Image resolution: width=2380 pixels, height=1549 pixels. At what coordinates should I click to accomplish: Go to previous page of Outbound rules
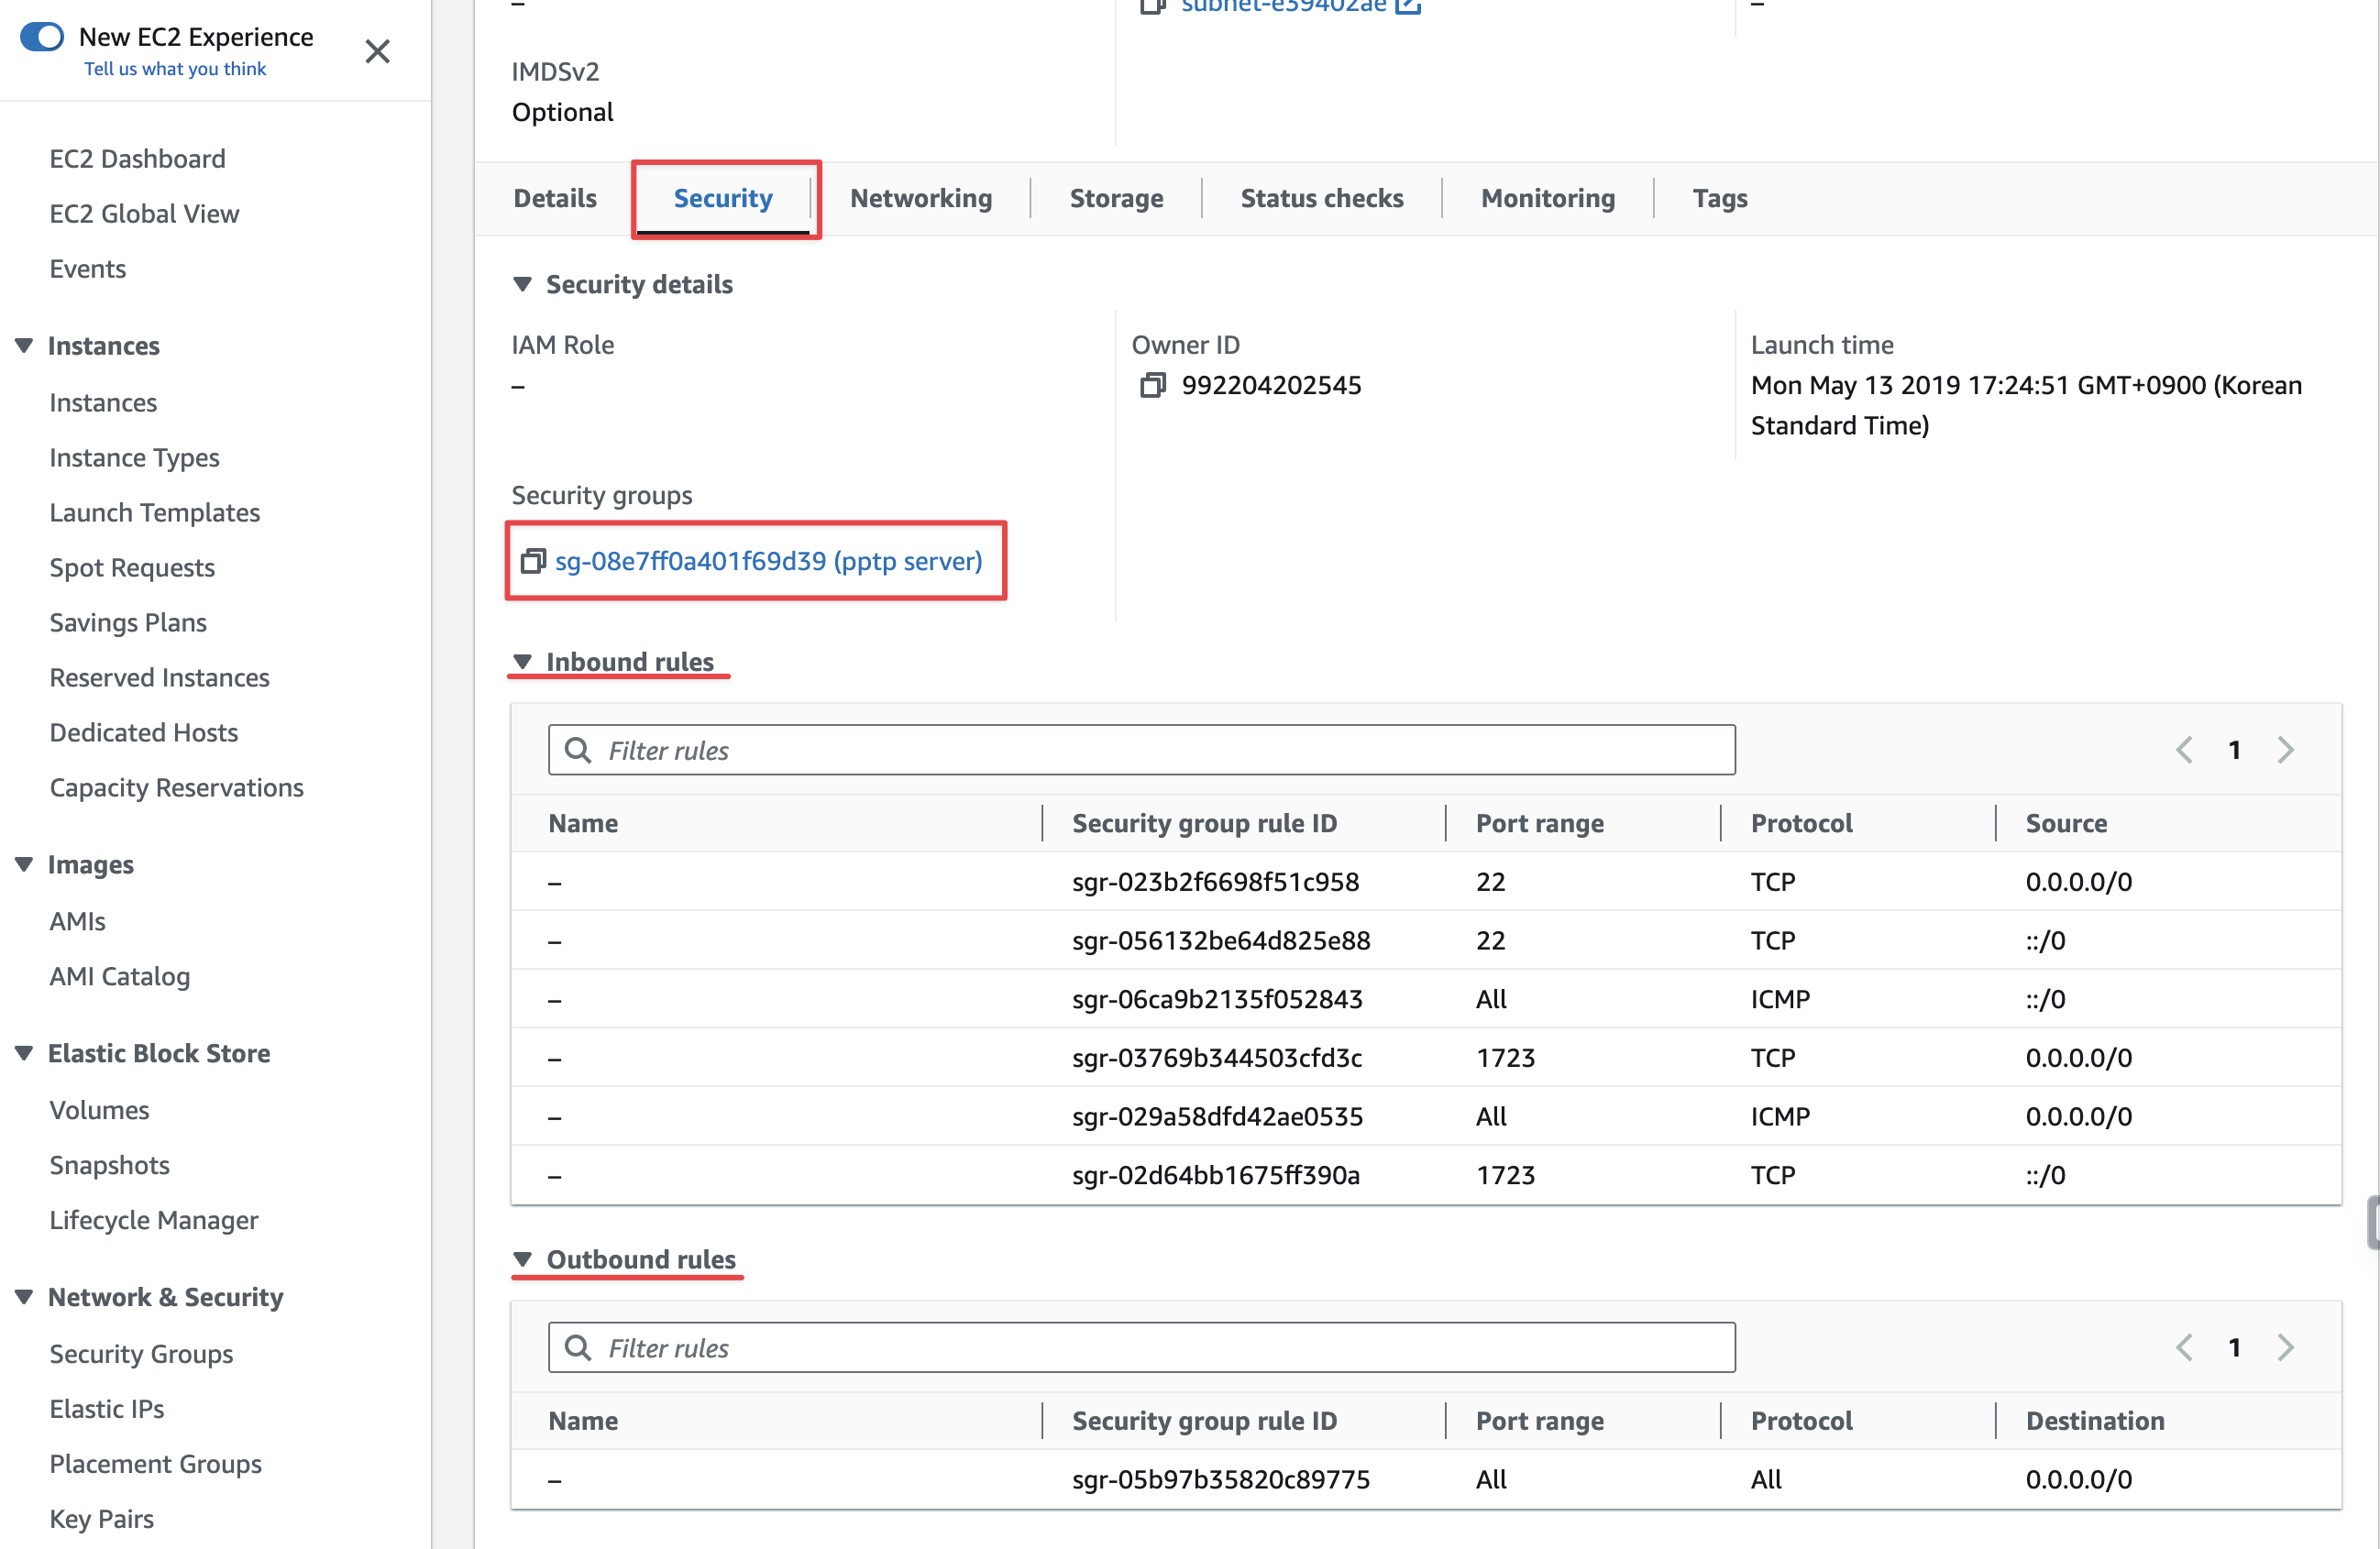[2185, 1347]
